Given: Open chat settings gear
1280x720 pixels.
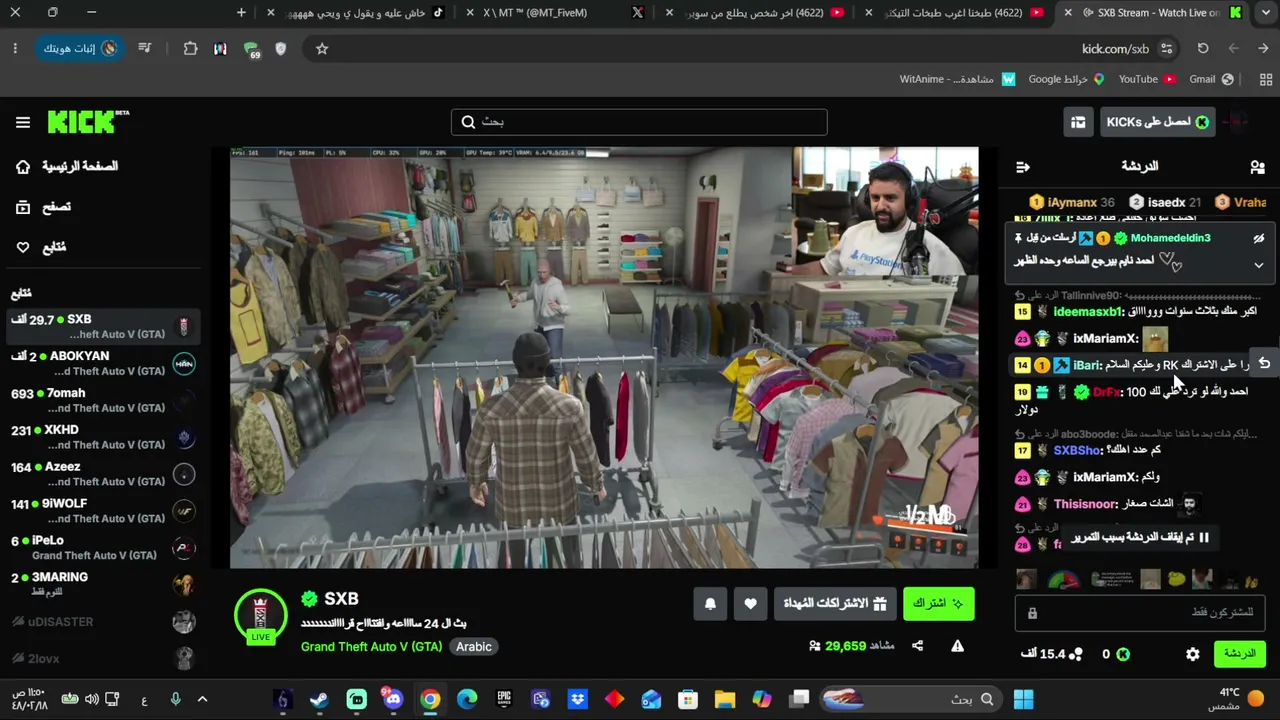Looking at the screenshot, I should (1193, 654).
